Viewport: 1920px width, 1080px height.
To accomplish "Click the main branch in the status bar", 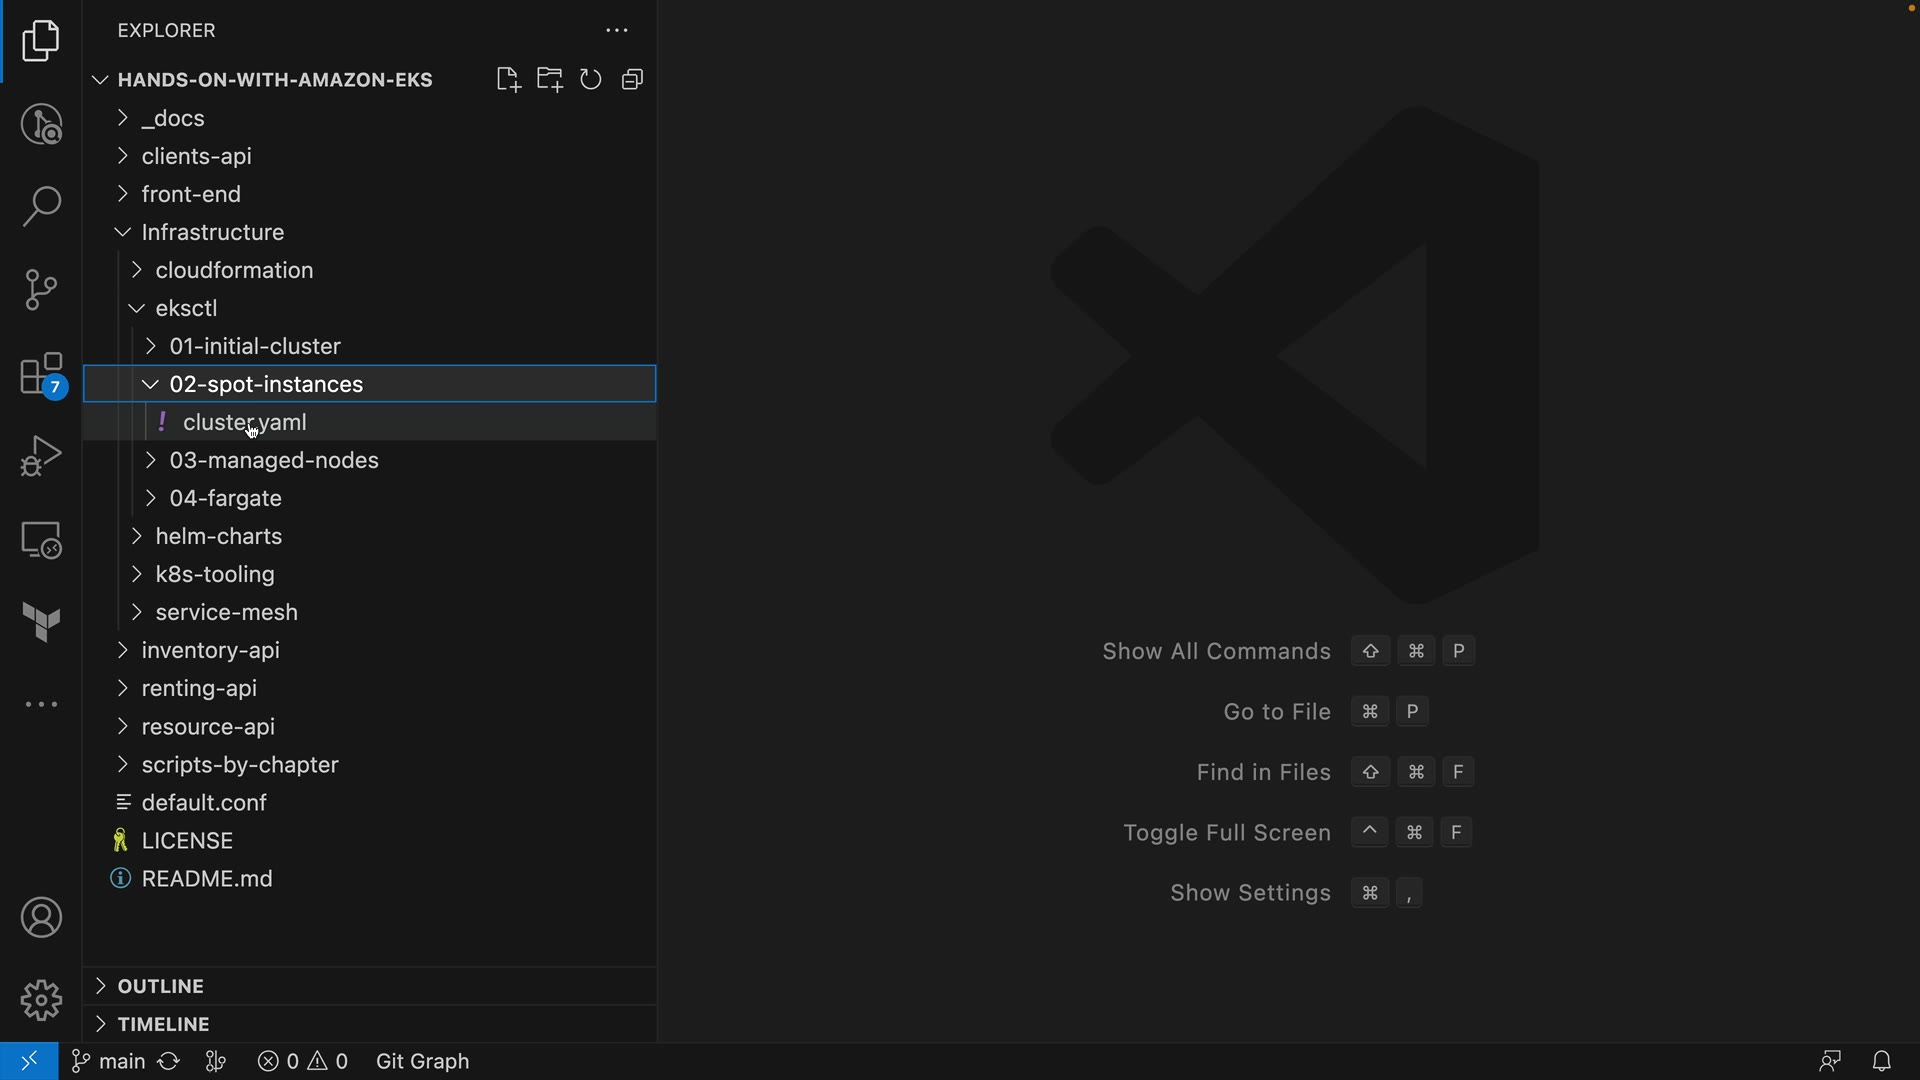I will [108, 1061].
